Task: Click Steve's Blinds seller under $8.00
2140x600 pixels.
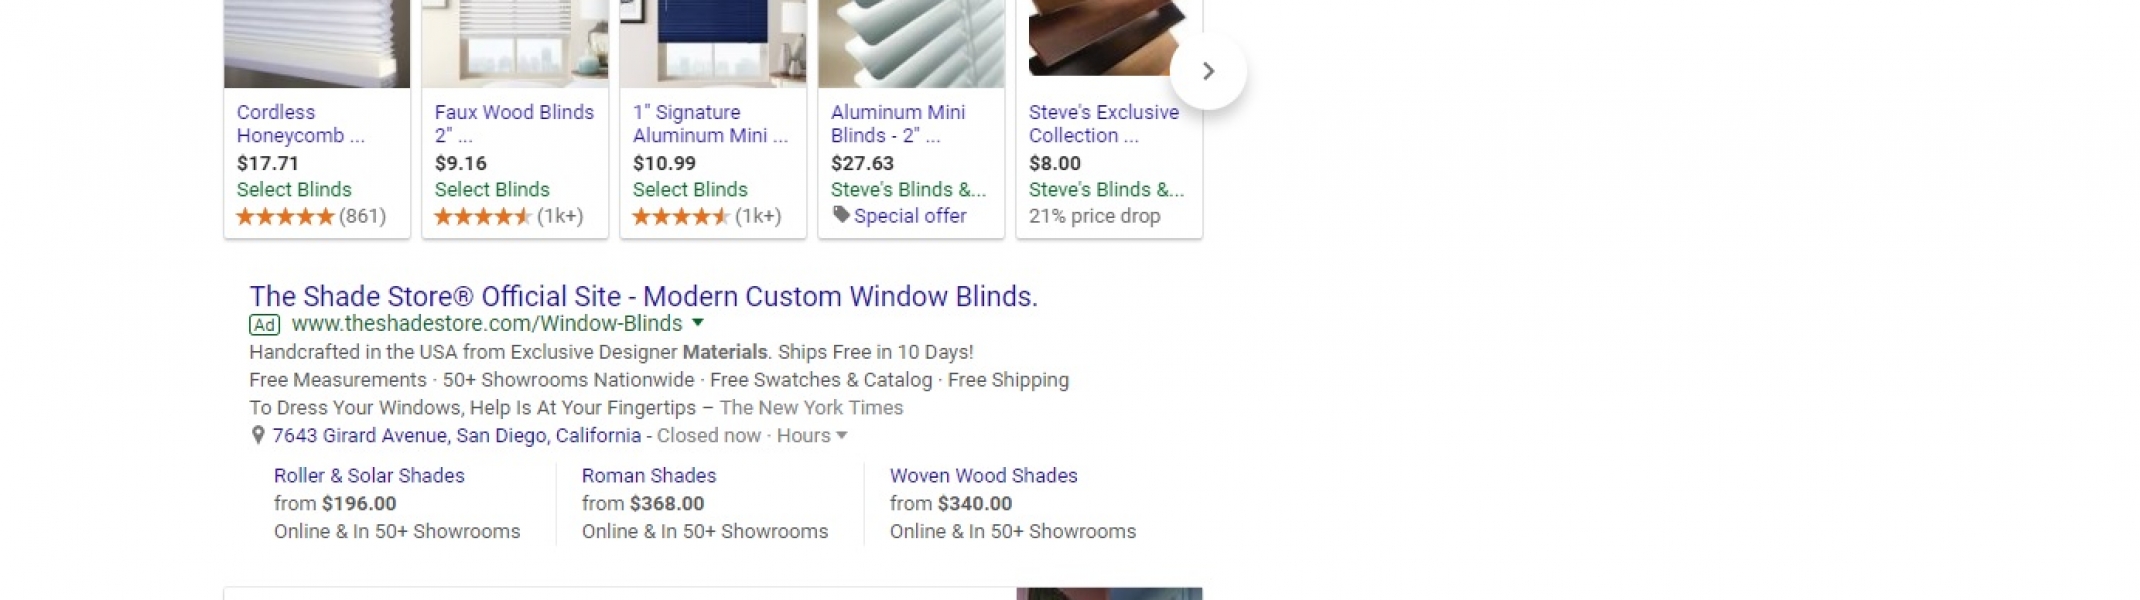Action: click(x=1106, y=190)
